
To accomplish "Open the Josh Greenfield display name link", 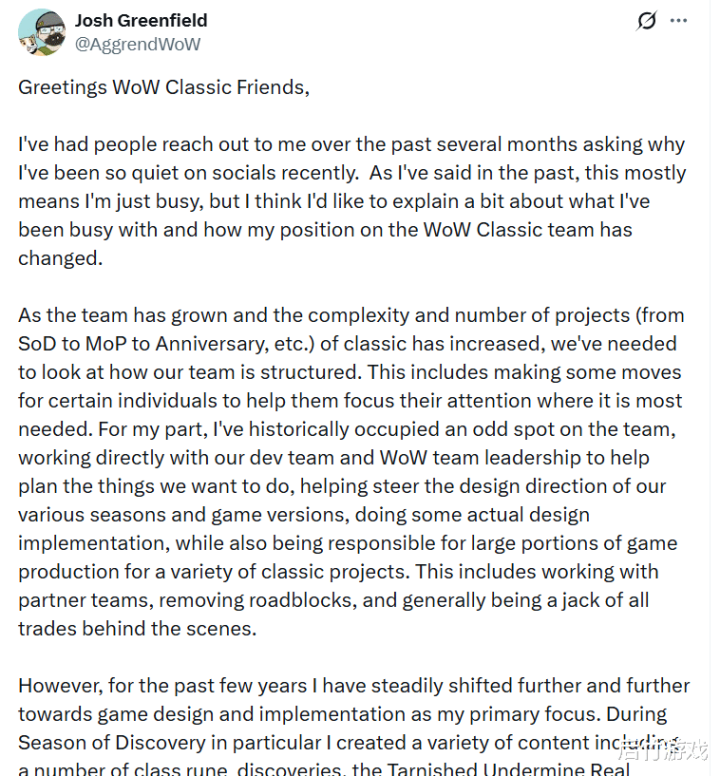I will click(x=143, y=20).
